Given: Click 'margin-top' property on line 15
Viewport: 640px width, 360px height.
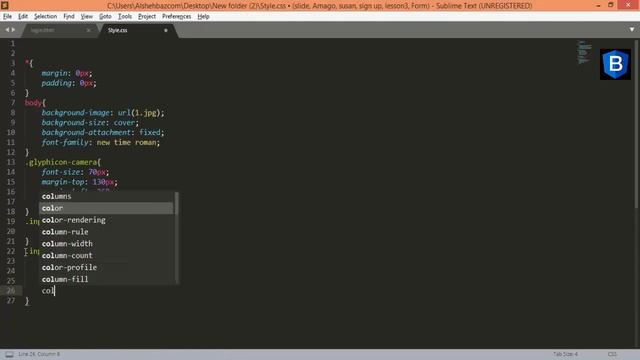Looking at the screenshot, I should pyautogui.click(x=63, y=182).
